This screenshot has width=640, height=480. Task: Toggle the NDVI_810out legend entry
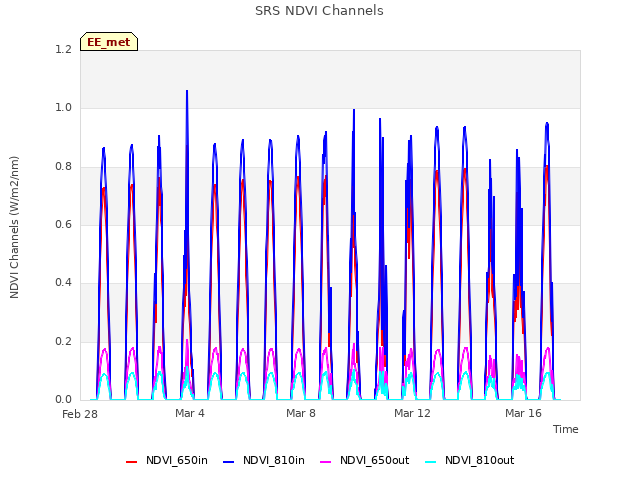(469, 460)
